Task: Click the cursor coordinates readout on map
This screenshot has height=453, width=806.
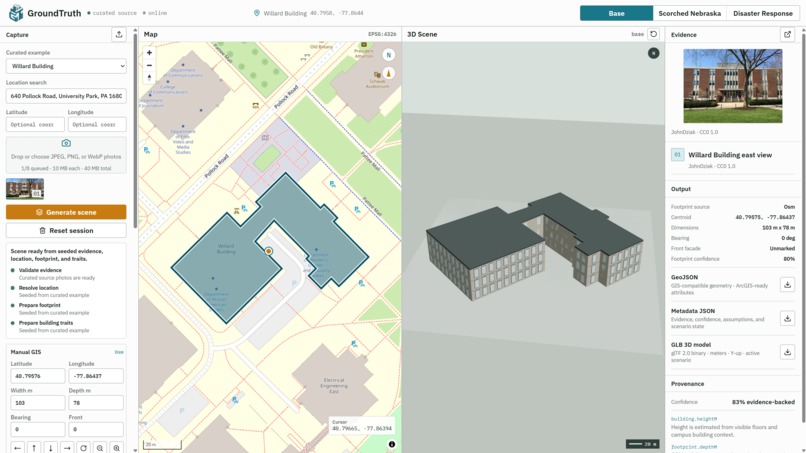Action: pos(362,425)
